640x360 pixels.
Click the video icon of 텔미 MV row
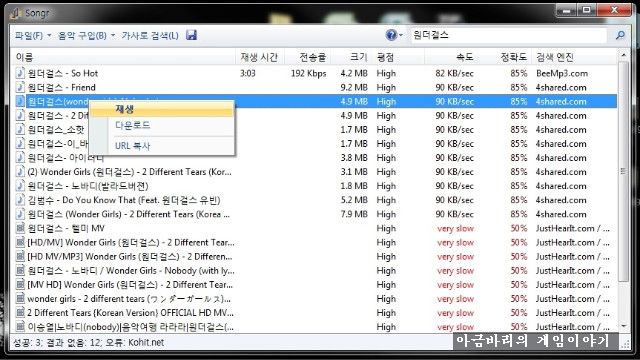click(x=20, y=228)
